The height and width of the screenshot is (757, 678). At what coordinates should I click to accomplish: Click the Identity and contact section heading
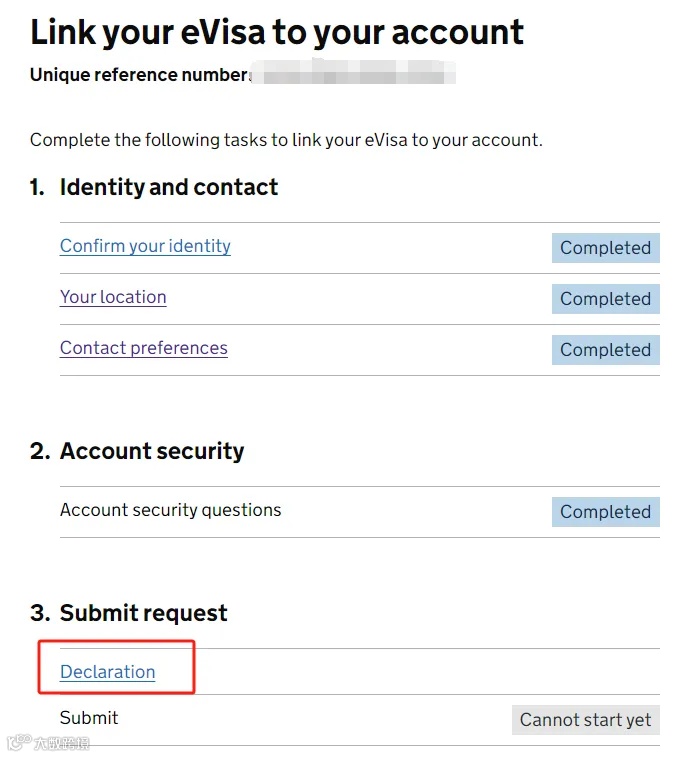point(169,187)
